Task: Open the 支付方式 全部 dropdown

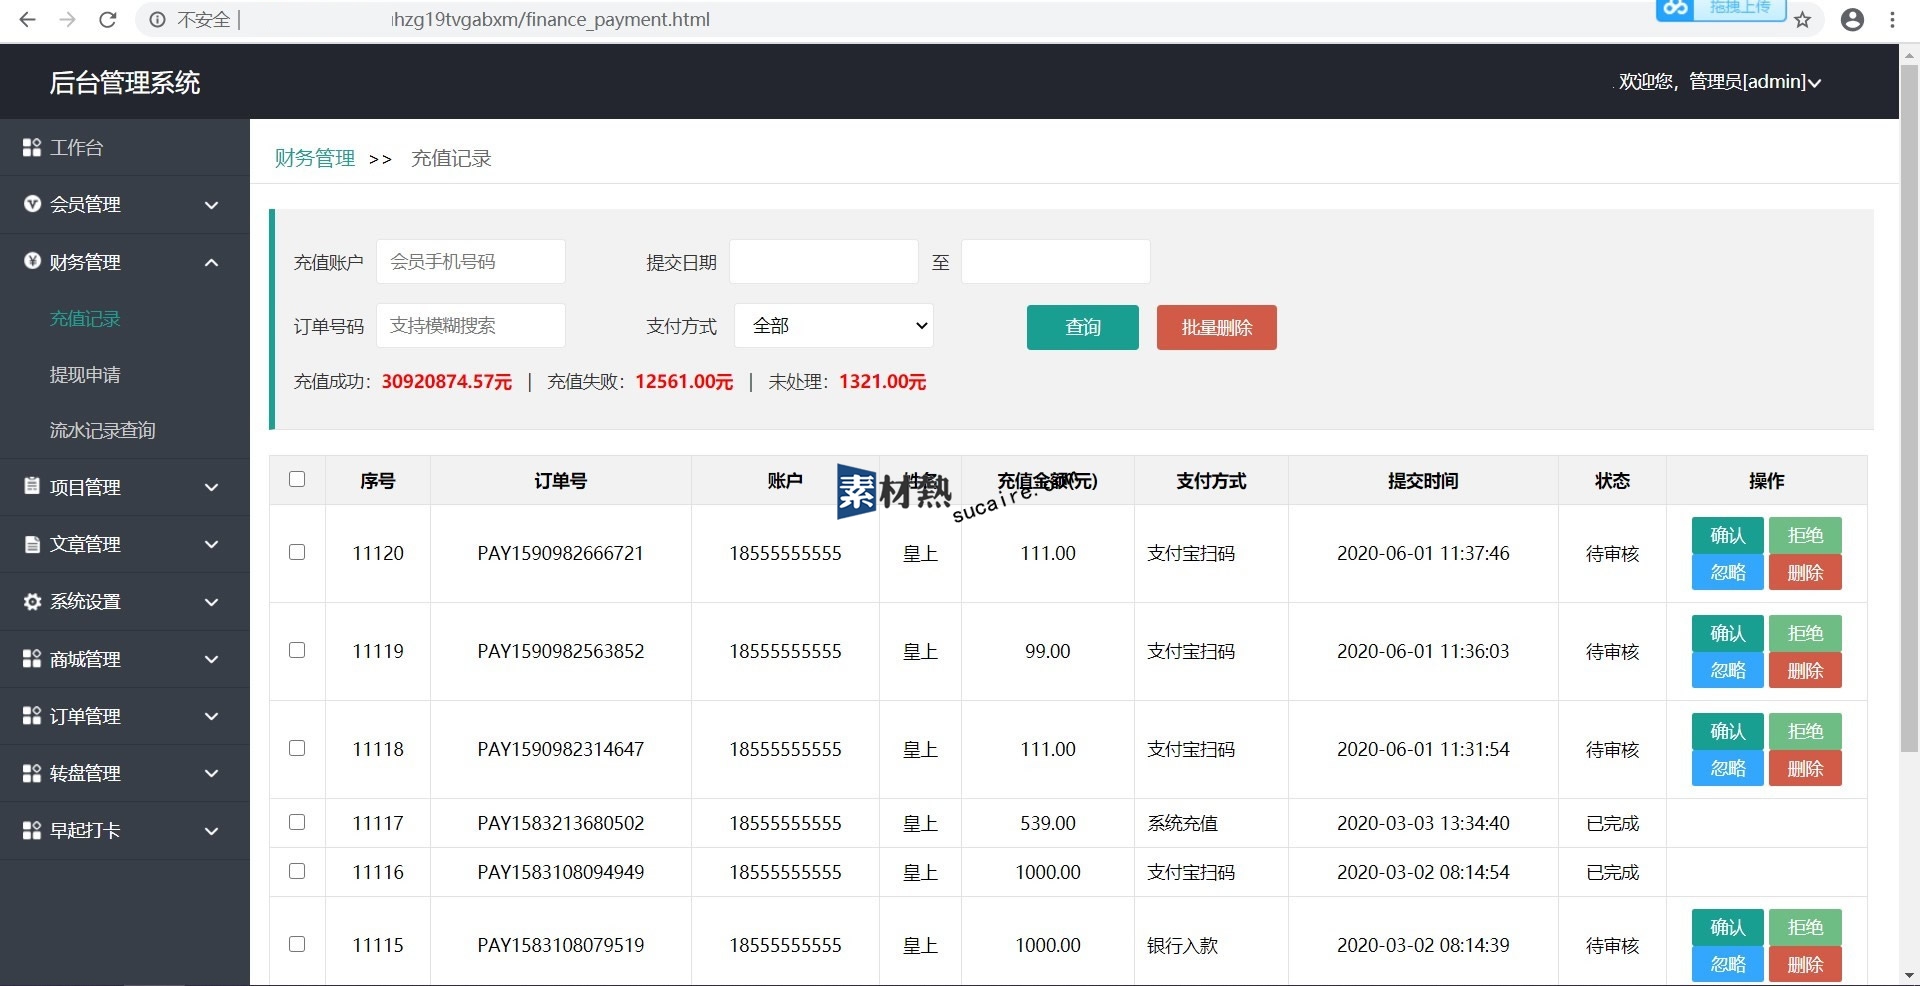Action: (834, 326)
